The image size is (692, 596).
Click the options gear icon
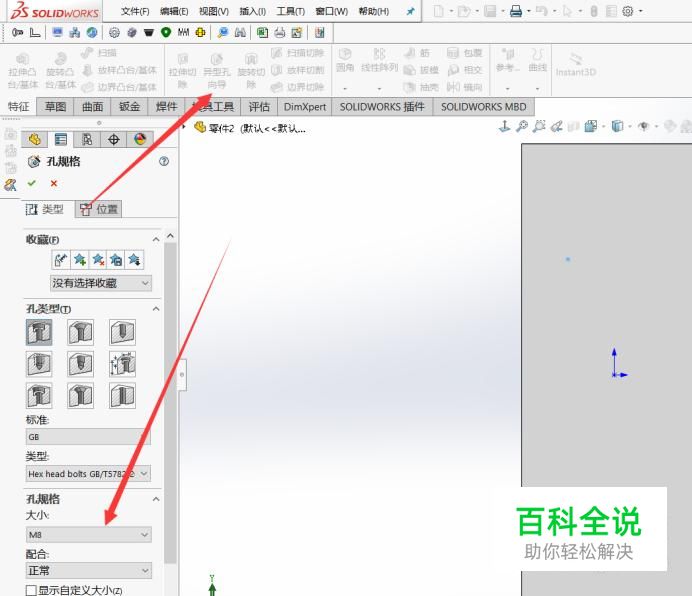pos(628,11)
